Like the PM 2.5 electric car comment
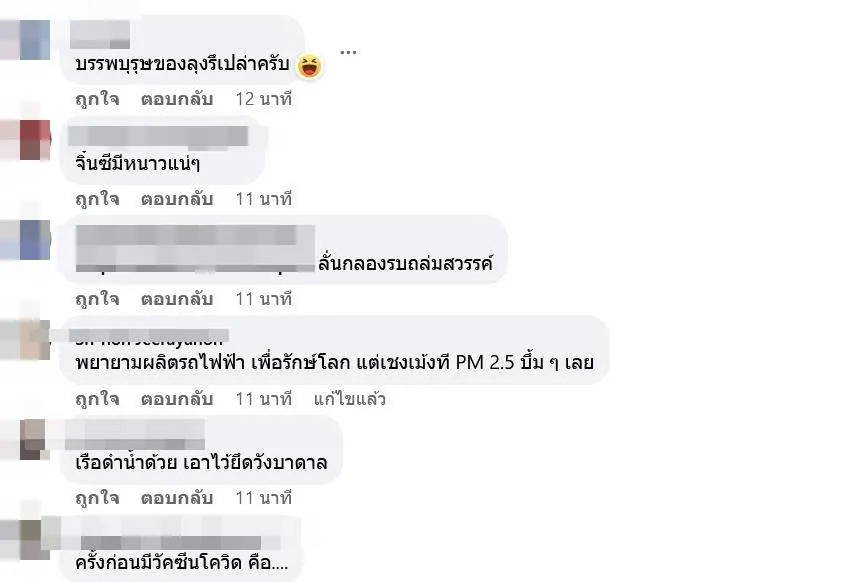Viewport: 842px width, 582px height. pos(97,399)
